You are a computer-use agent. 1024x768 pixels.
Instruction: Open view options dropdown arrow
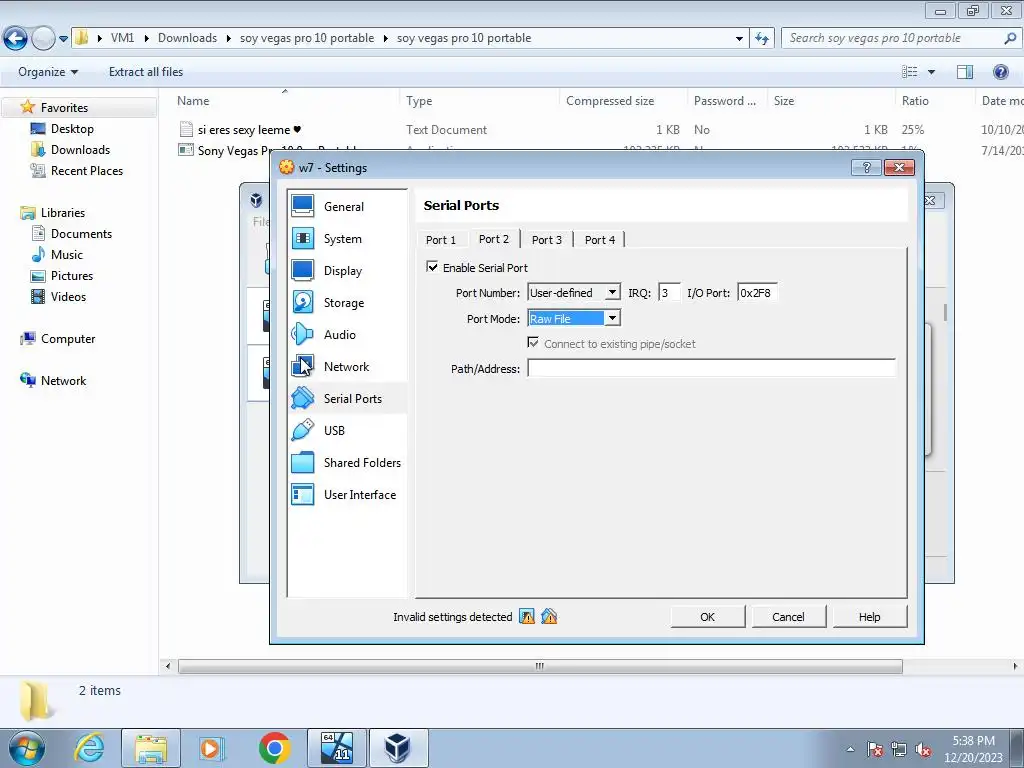point(931,72)
